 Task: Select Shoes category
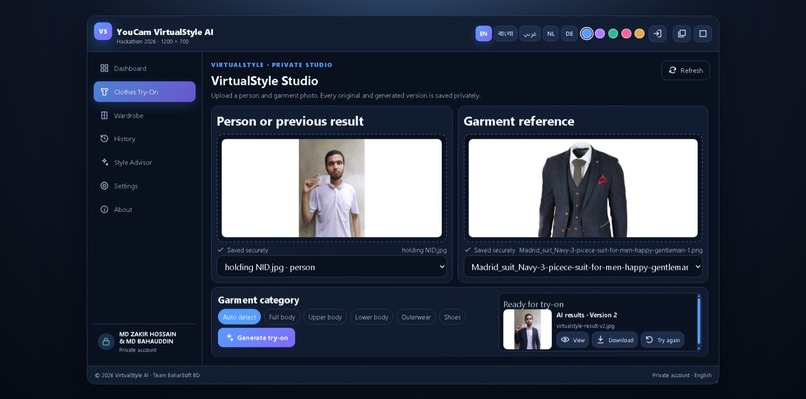click(452, 317)
